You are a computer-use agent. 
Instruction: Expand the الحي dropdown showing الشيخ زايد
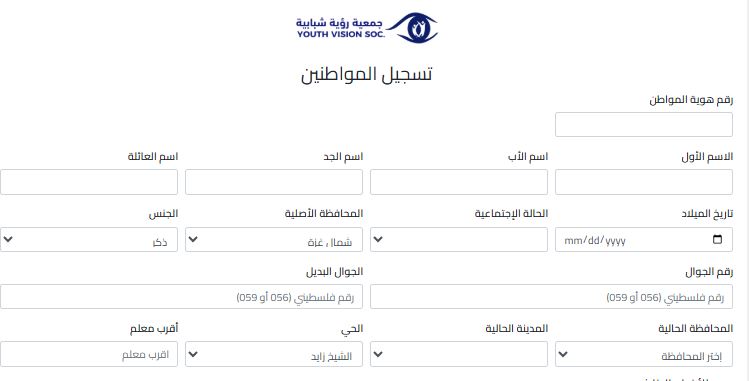pos(274,354)
